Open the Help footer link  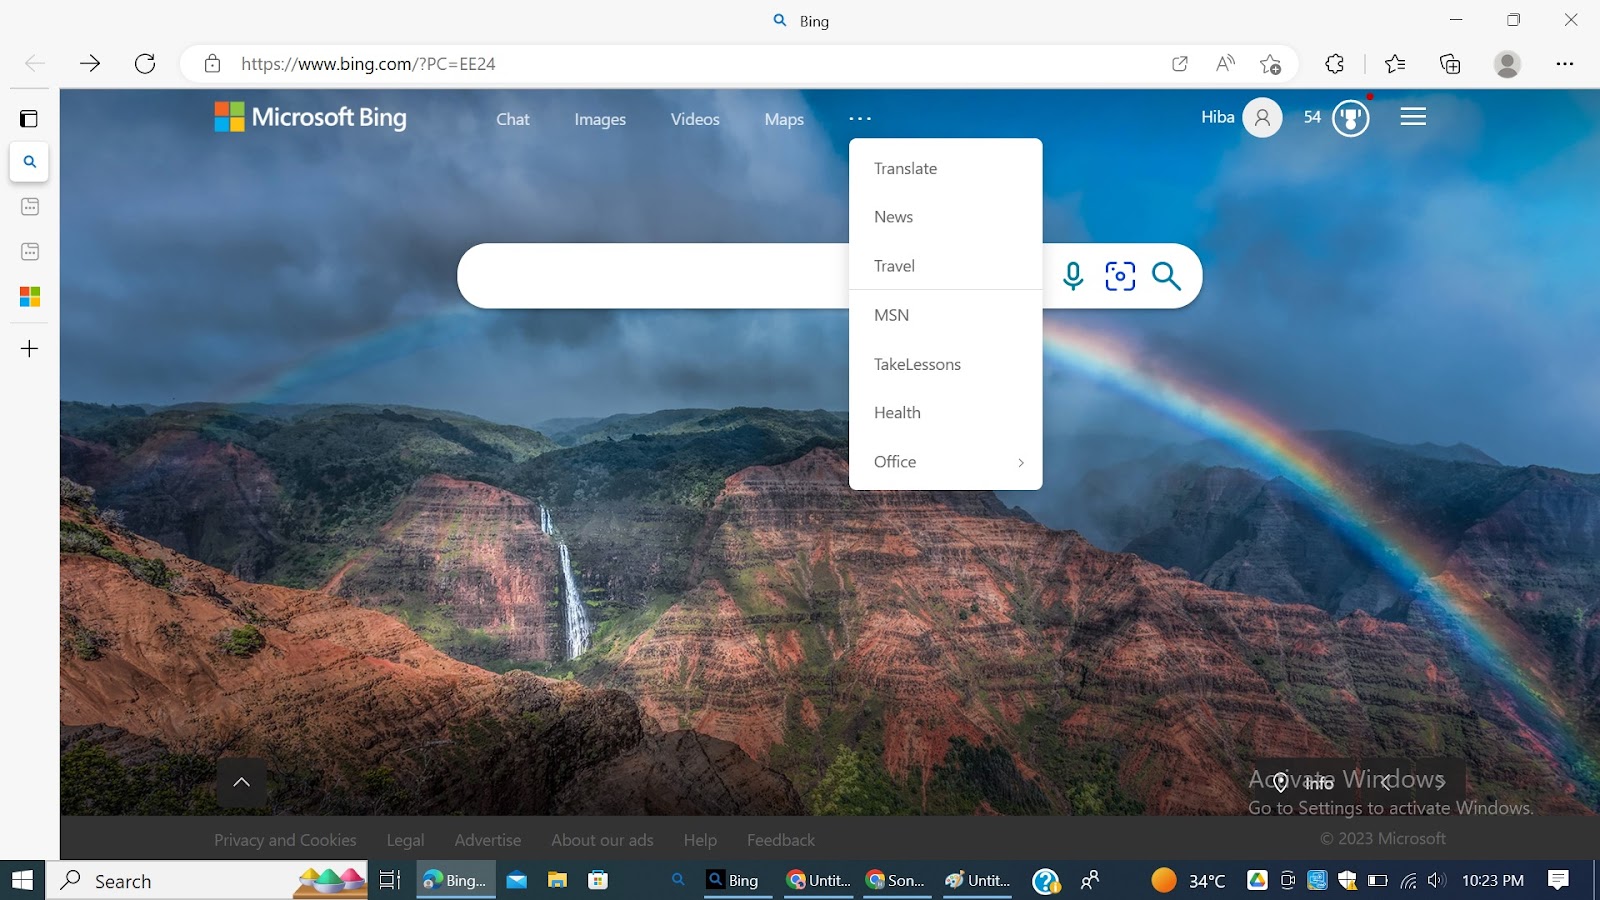click(x=700, y=840)
